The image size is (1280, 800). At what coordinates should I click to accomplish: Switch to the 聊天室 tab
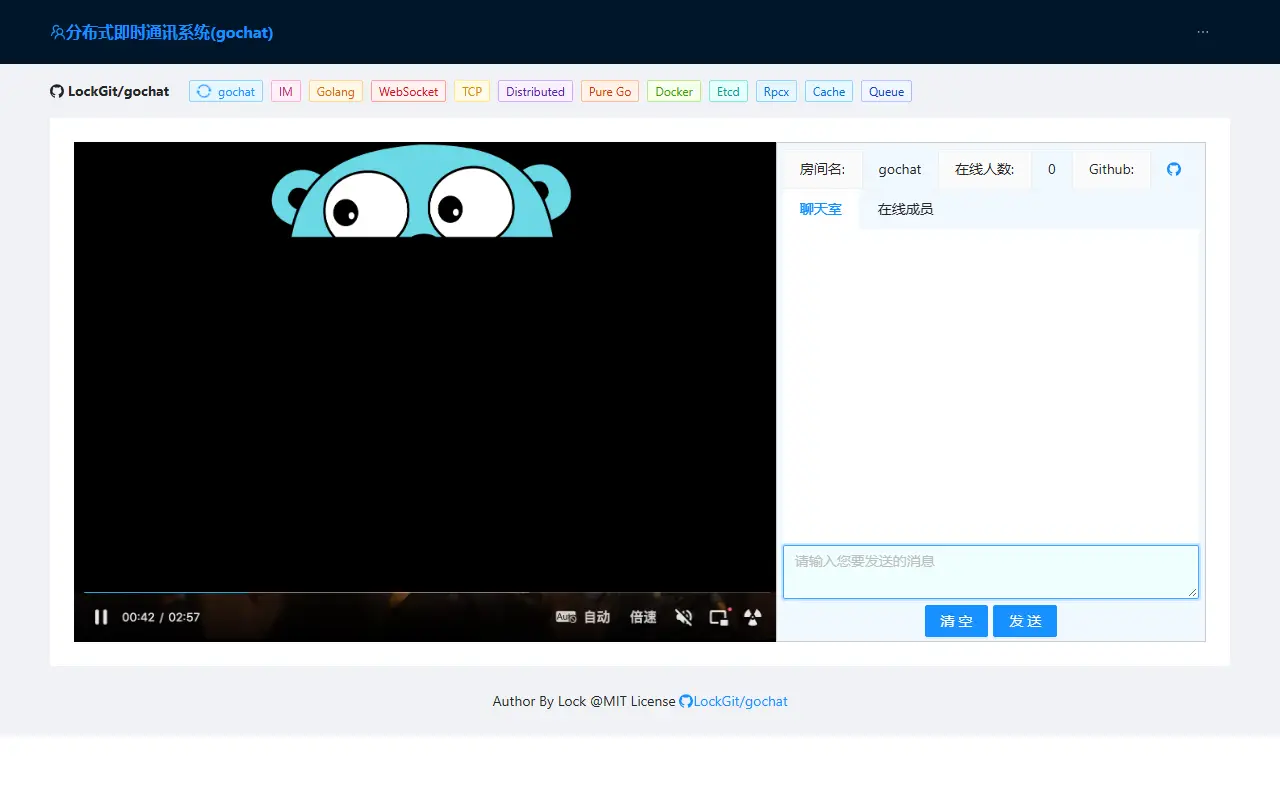[820, 209]
